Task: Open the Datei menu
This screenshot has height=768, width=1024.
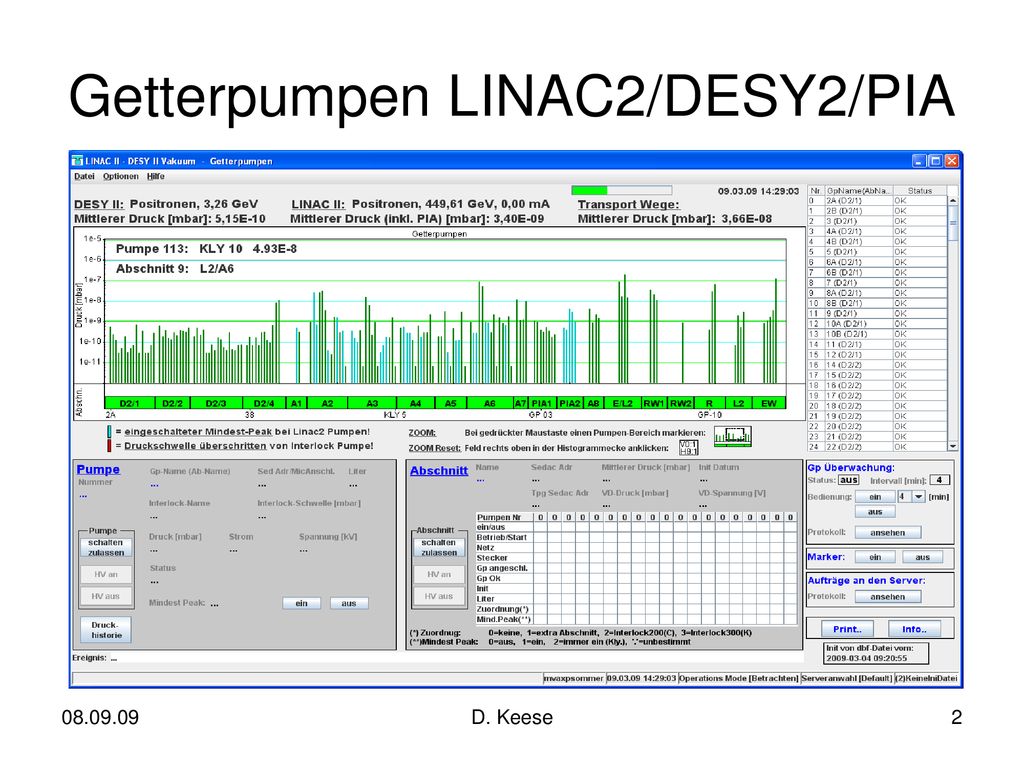Action: [84, 176]
